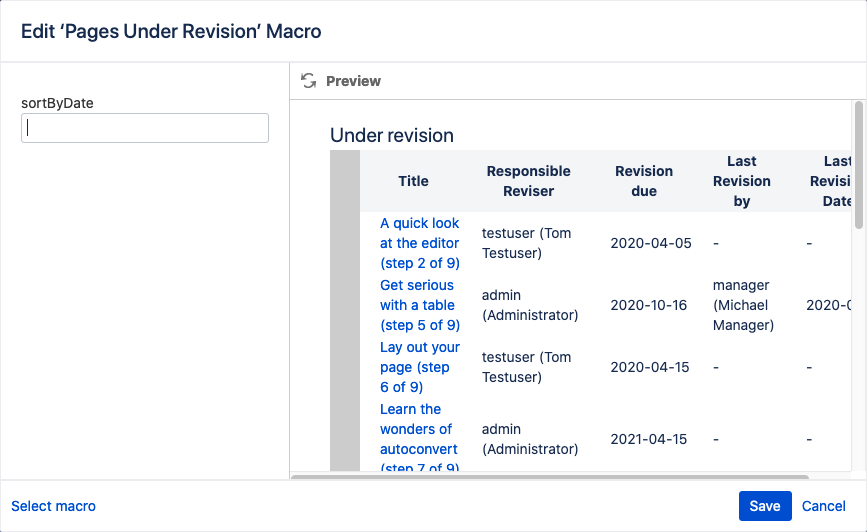Click the 2020-10-16 revision due cell
This screenshot has height=532, width=867.
pyautogui.click(x=649, y=305)
